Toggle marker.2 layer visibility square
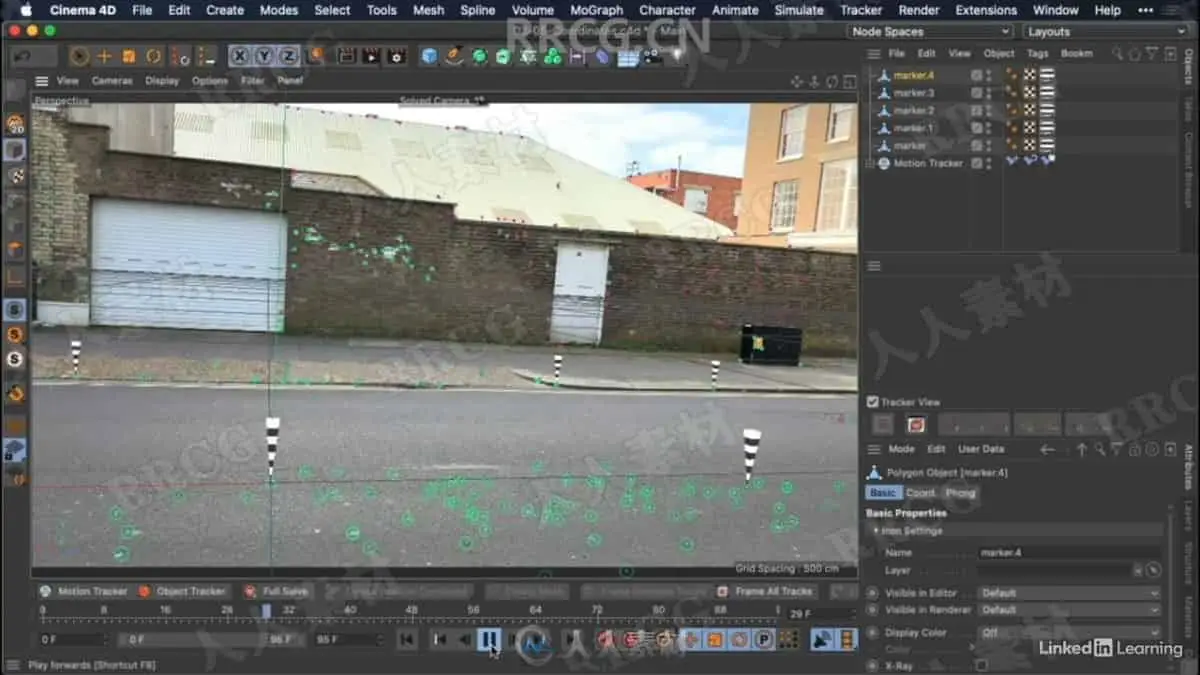Screen dimensions: 1200x675 (976, 110)
